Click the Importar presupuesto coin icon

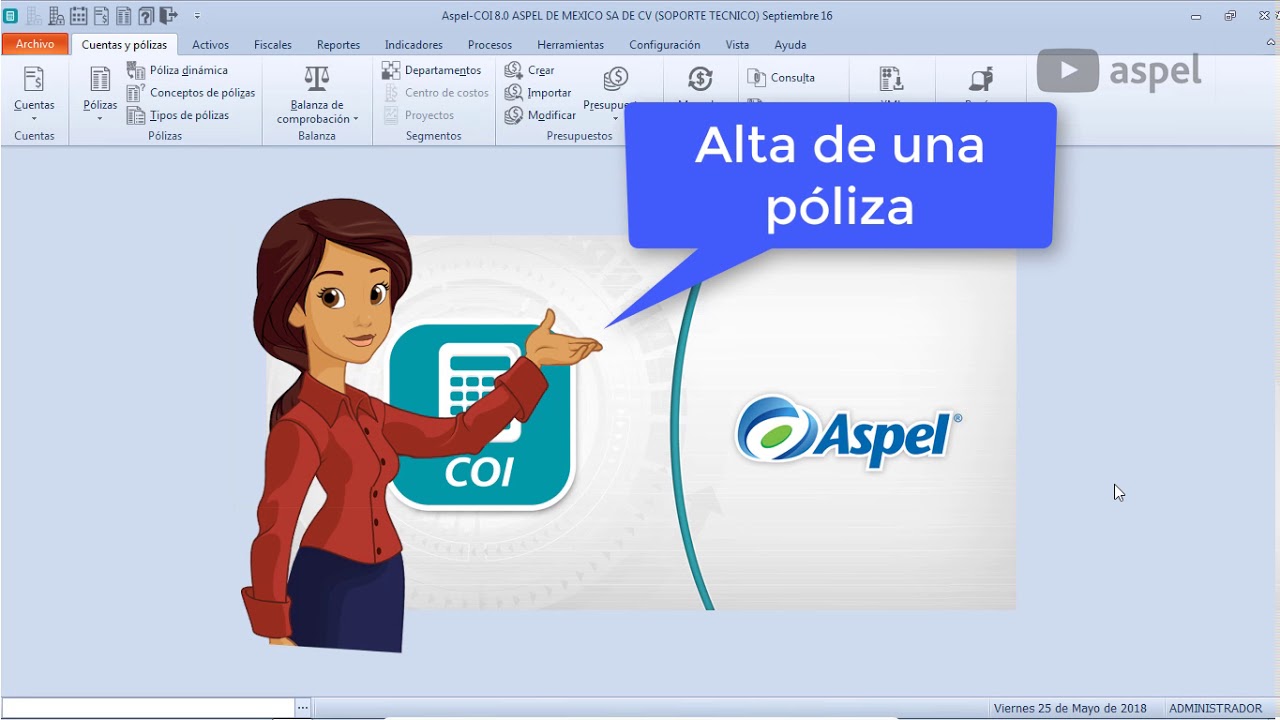point(514,93)
